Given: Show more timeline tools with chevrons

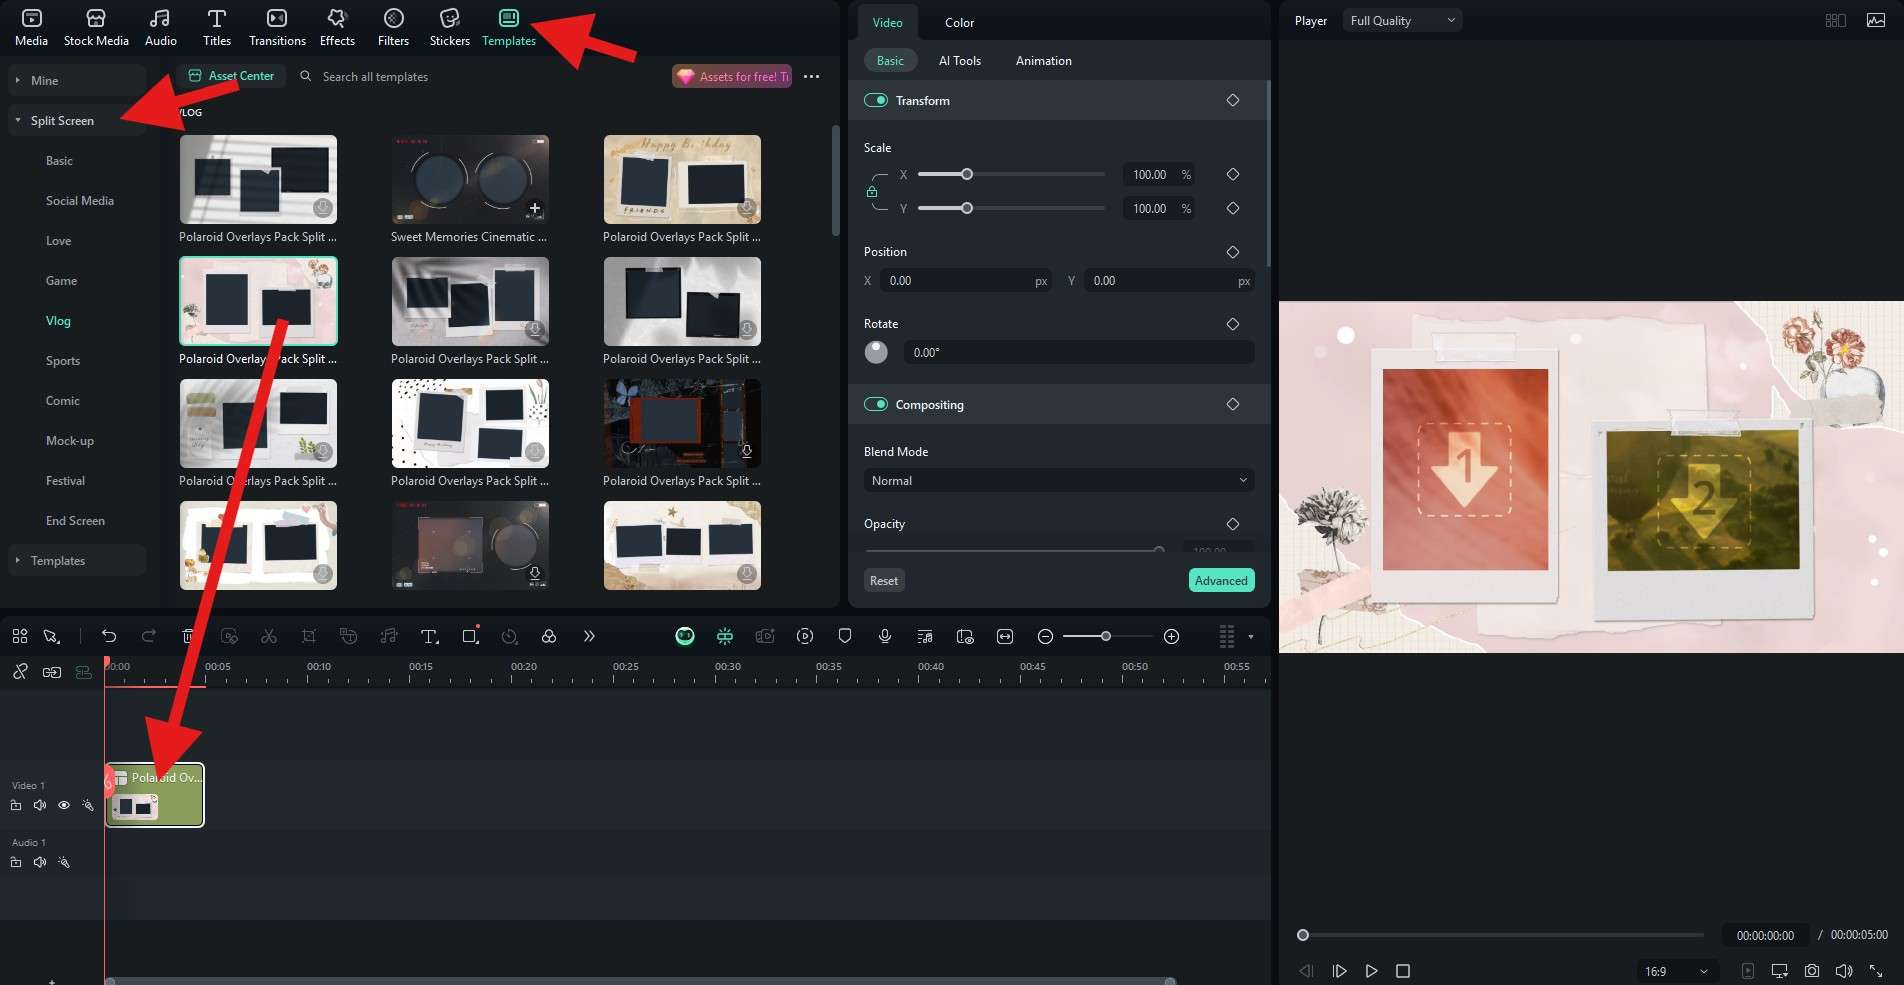Looking at the screenshot, I should [x=589, y=636].
